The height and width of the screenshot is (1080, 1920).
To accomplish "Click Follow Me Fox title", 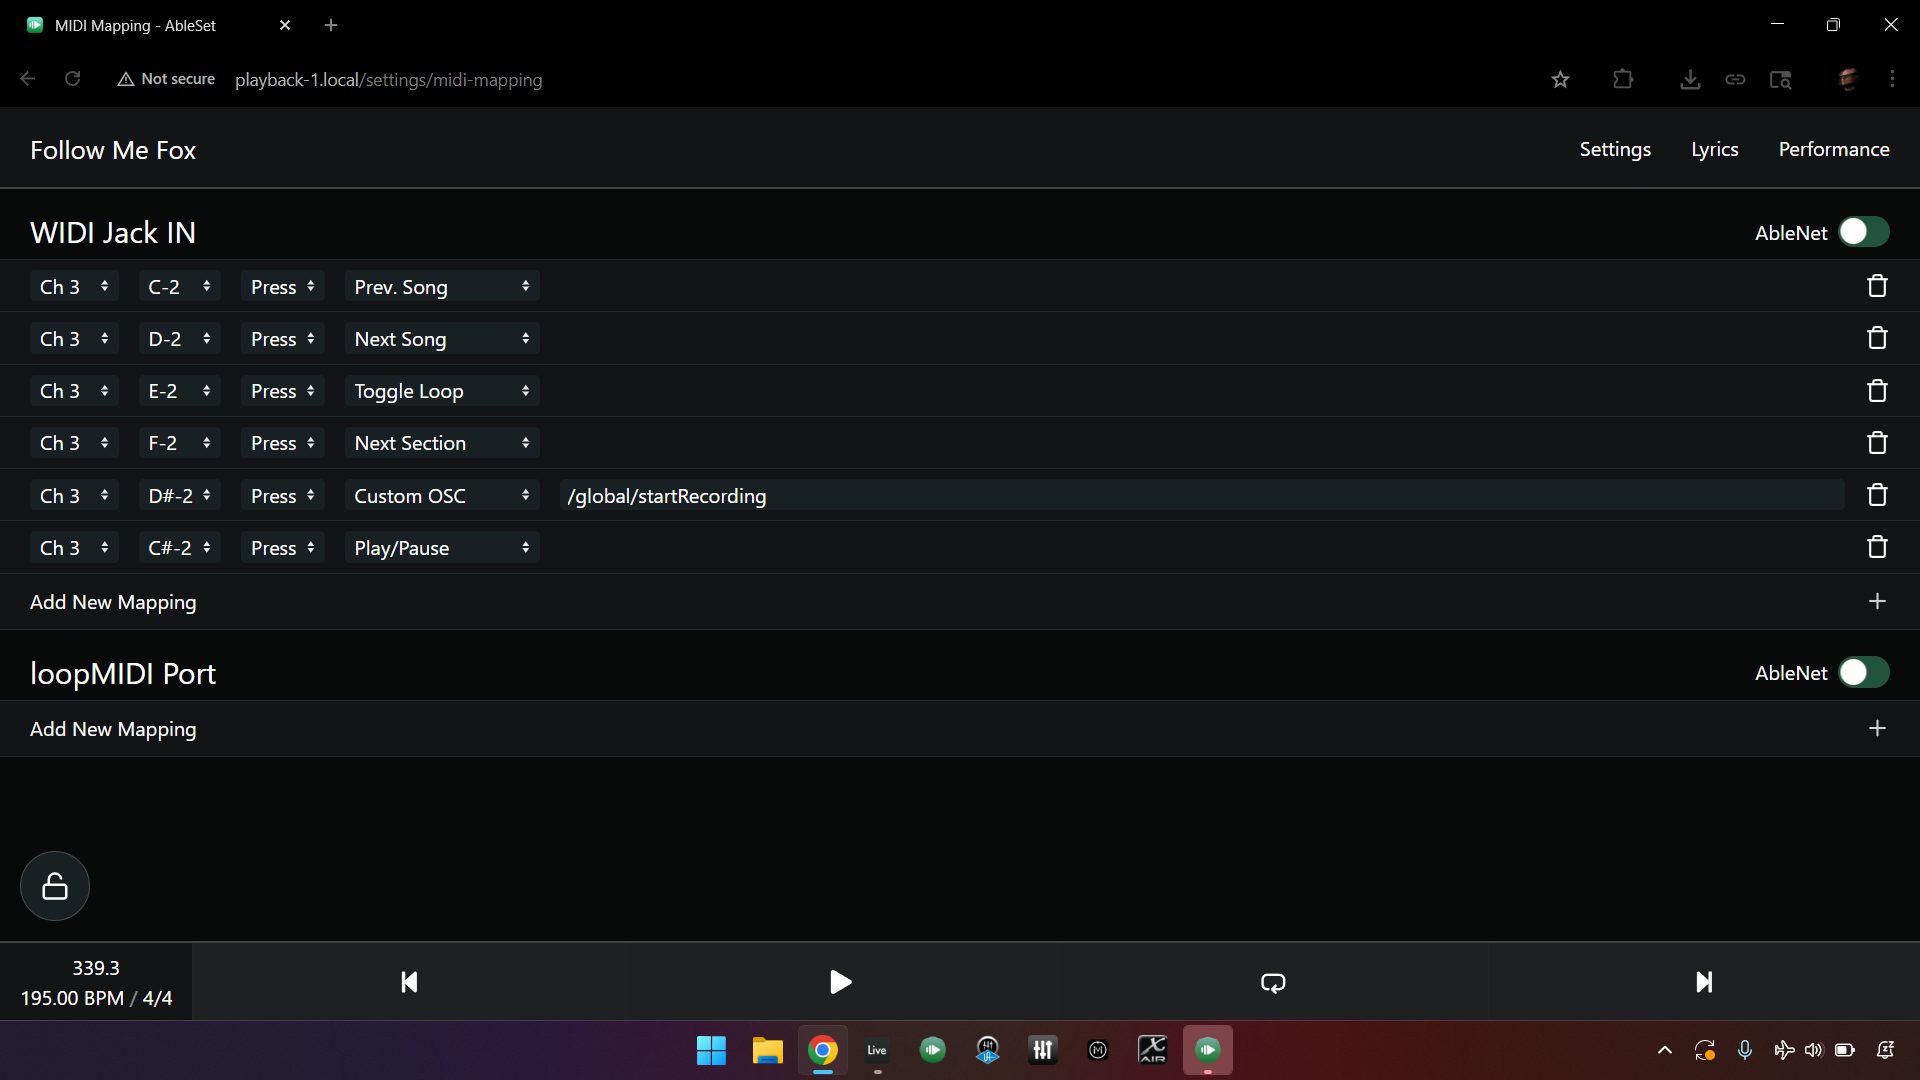I will (x=113, y=150).
